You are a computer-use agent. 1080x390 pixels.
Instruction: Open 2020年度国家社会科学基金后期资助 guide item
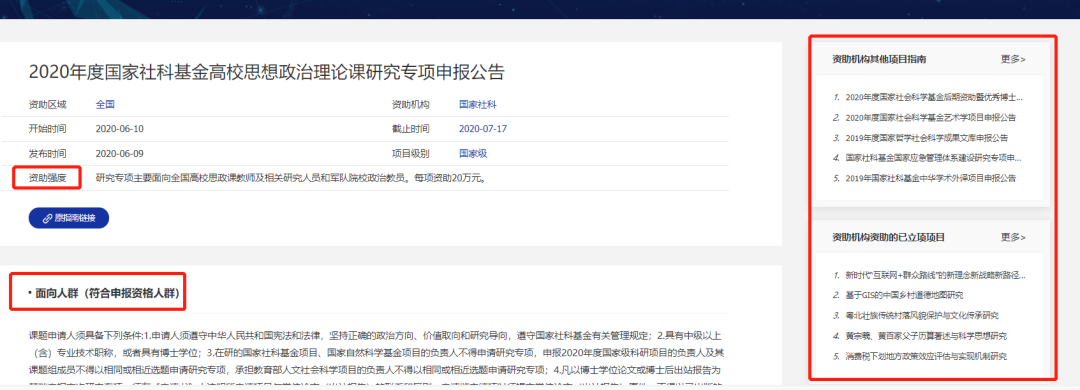click(934, 98)
